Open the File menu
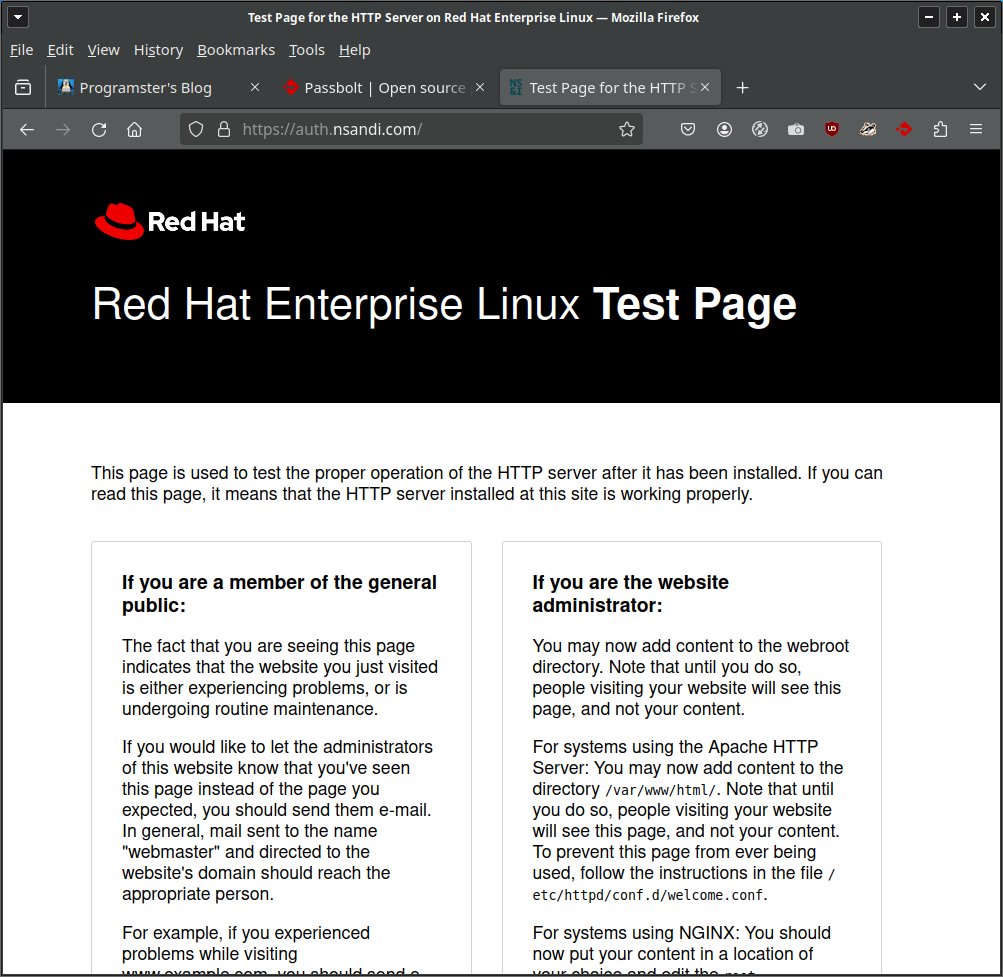Screen dimensions: 1003x977 [21, 50]
